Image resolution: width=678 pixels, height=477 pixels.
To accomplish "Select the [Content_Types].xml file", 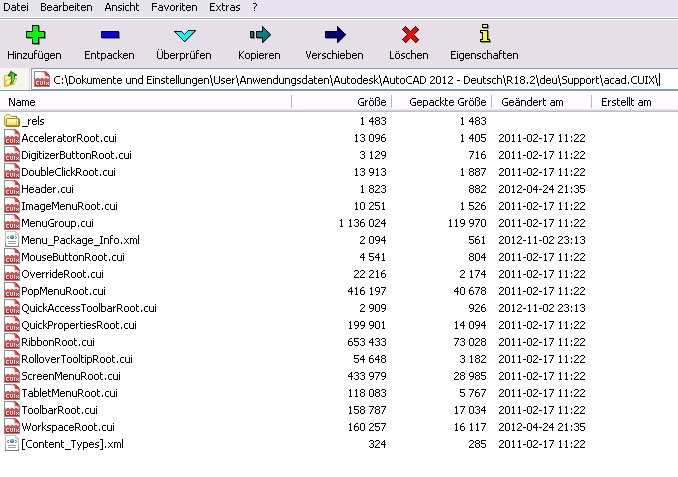I will (x=72, y=444).
